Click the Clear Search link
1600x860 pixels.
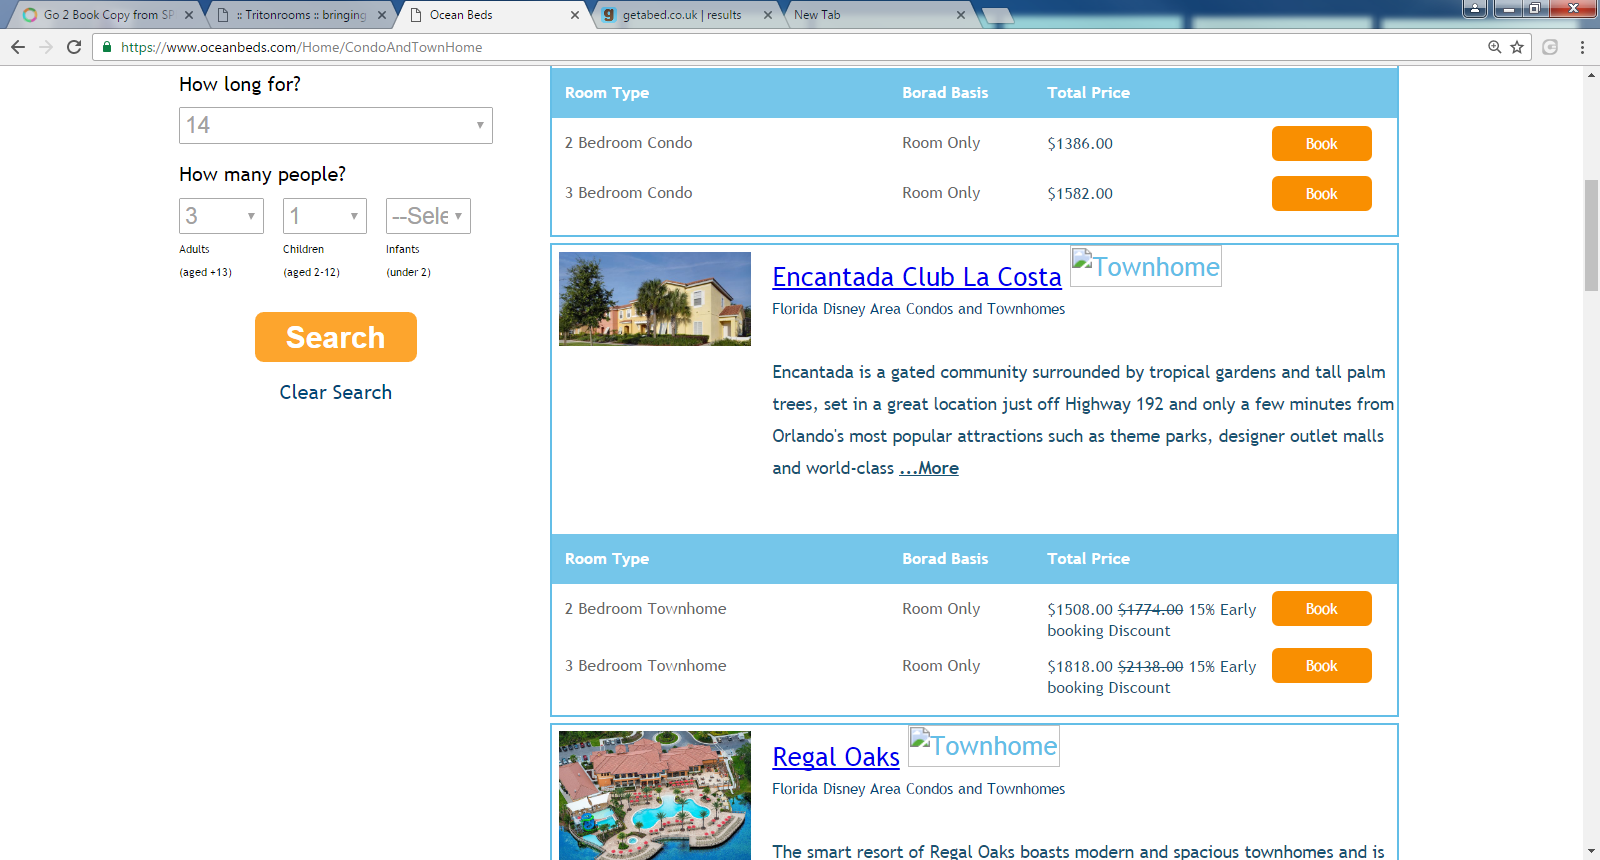[336, 392]
